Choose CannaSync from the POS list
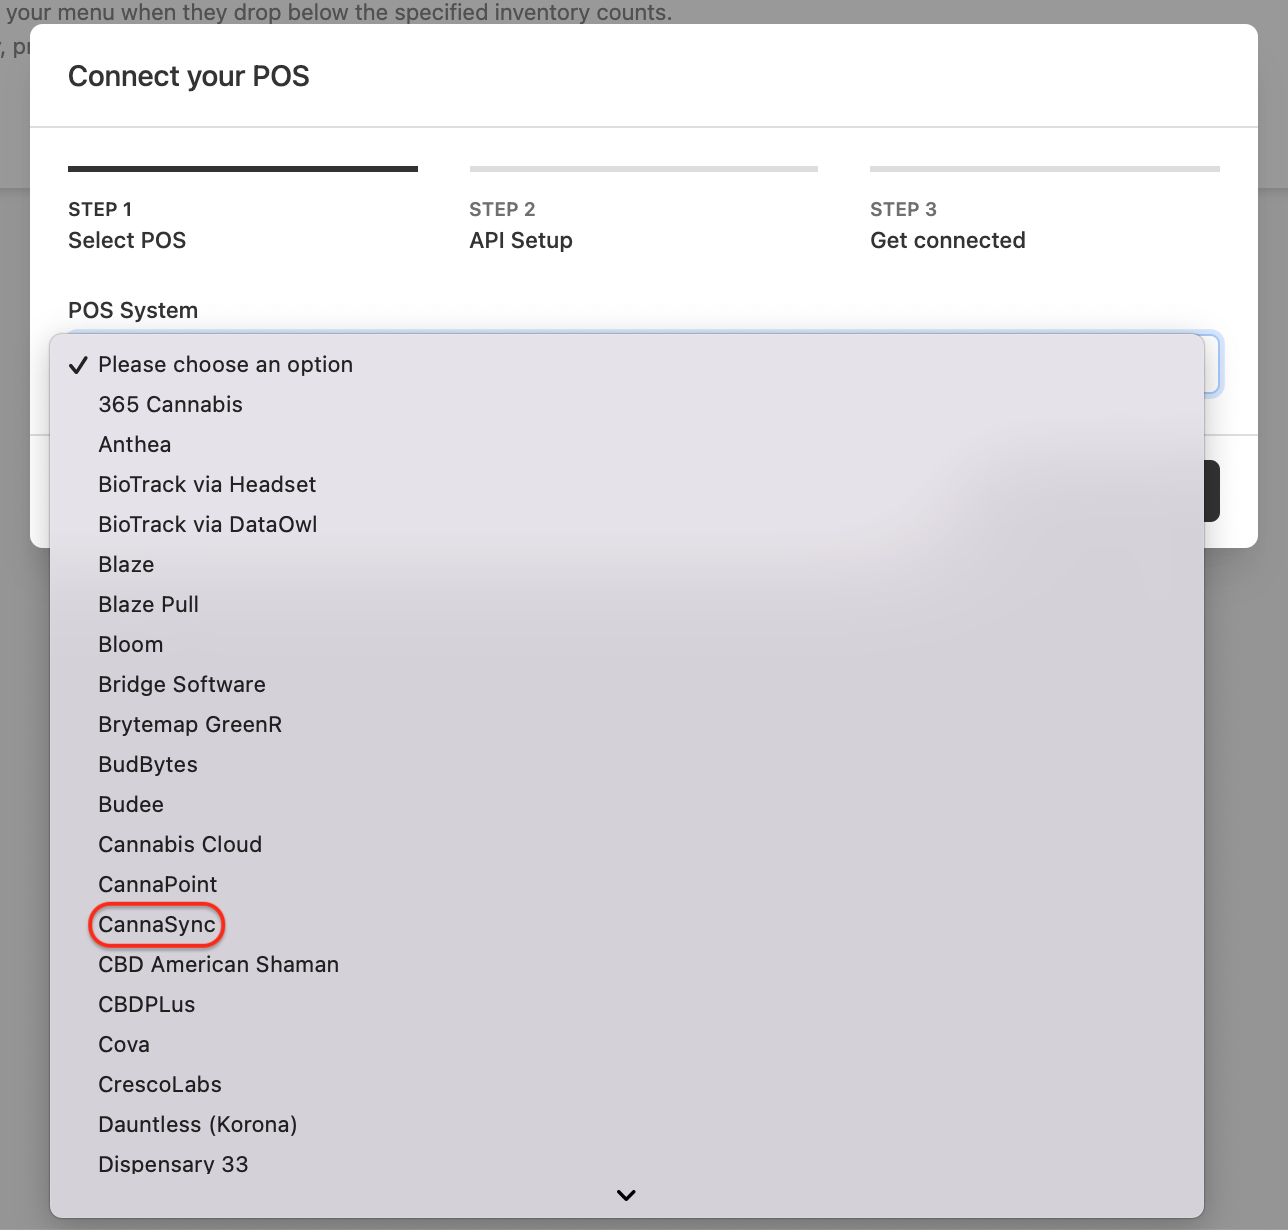1288x1230 pixels. pos(626,925)
